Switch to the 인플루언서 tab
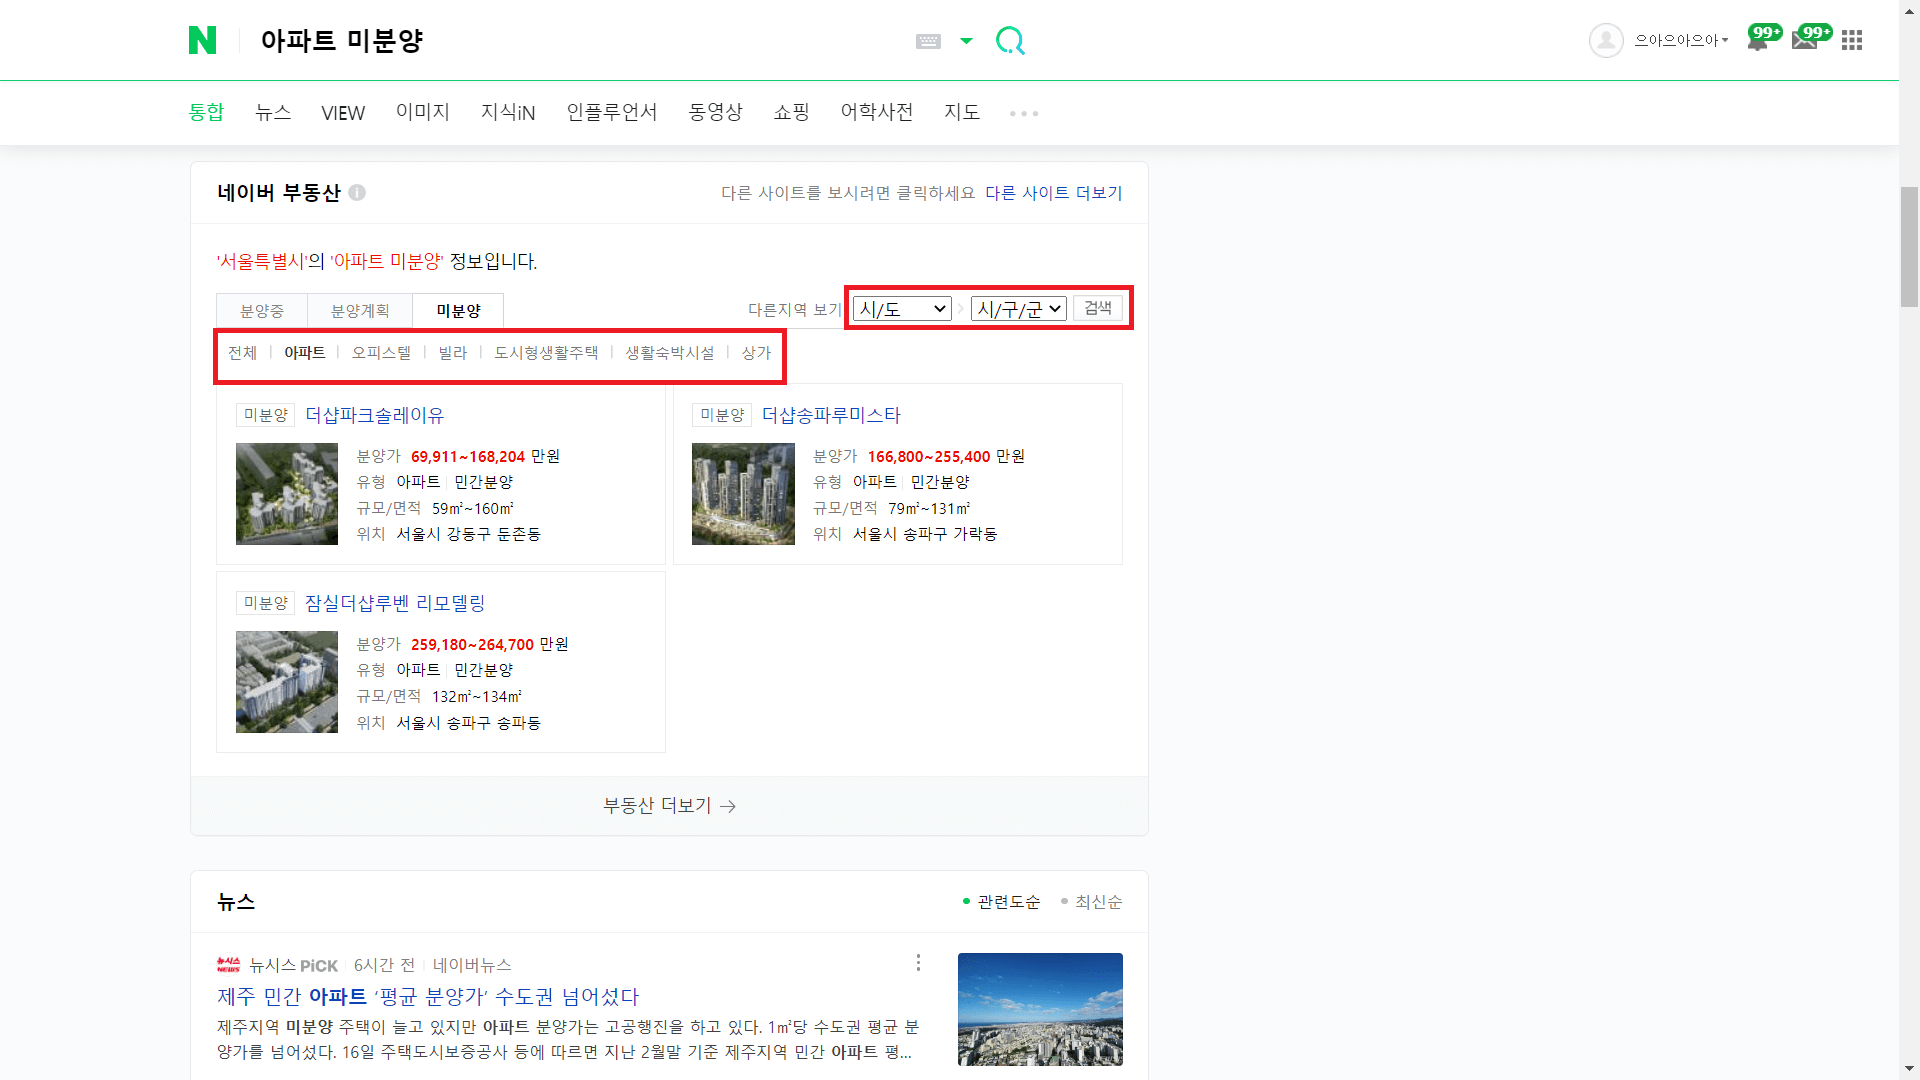 (612, 112)
